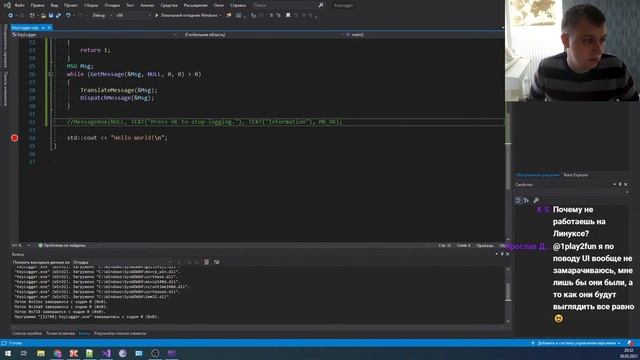Switch to Visual Studio taskbar icon
The width and height of the screenshot is (640, 360).
pyautogui.click(x=106, y=353)
